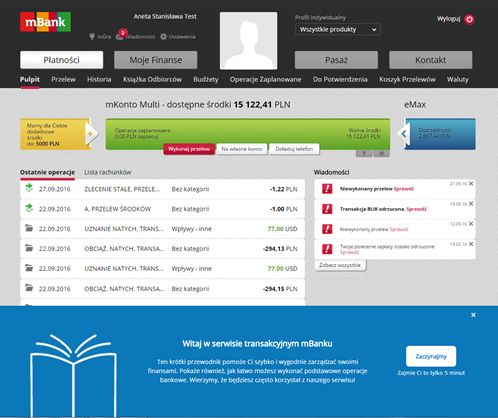Open the Historia menu item
Viewport: 498px width, 418px height.
[99, 79]
